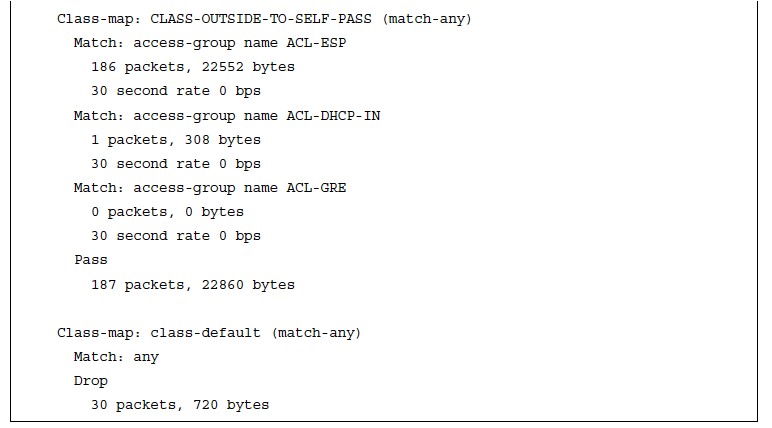Click the '30 second rate' line under ACL-DHCP-IN
Viewport: 772px width, 428px height.
click(x=176, y=164)
